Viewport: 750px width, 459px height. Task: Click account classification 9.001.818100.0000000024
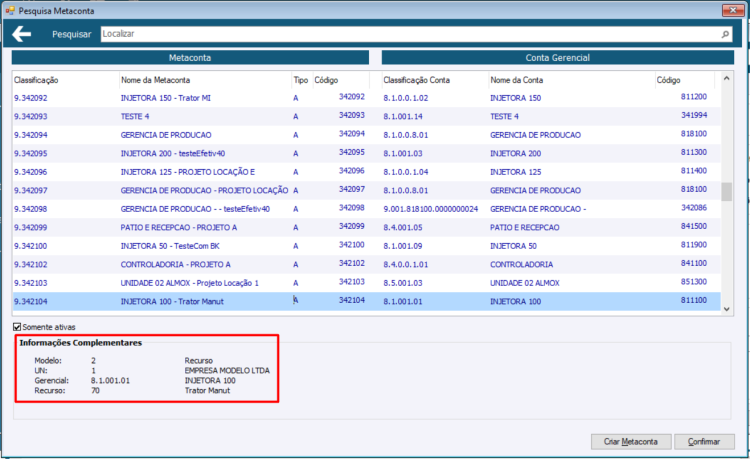[430, 209]
